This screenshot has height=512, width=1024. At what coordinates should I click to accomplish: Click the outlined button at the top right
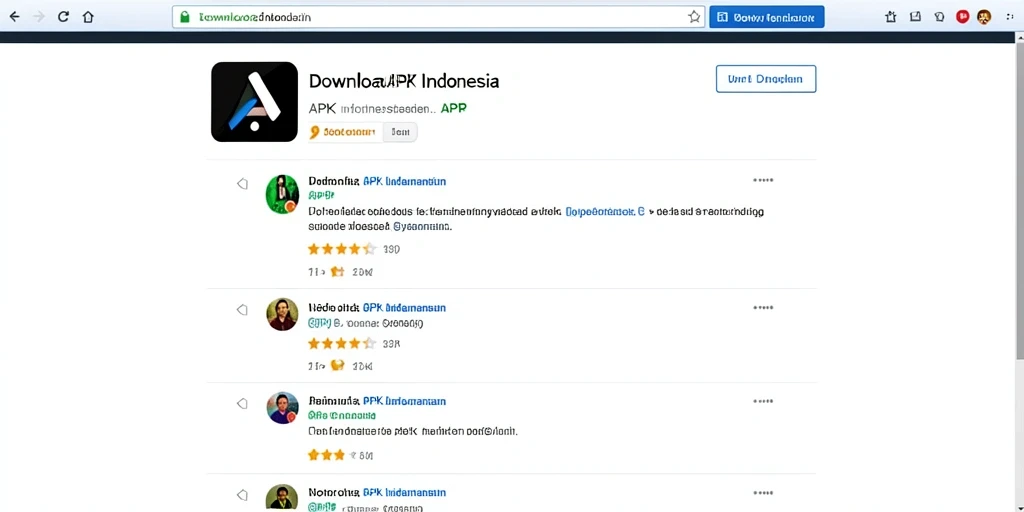tap(766, 79)
